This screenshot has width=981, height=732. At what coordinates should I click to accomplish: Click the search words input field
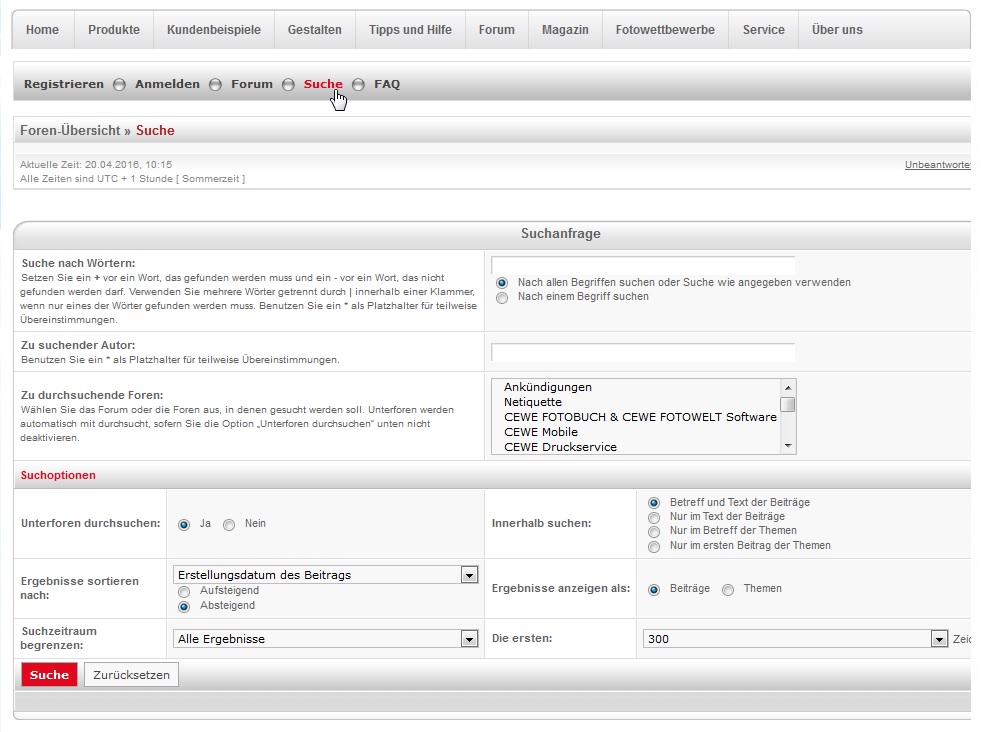(x=643, y=265)
